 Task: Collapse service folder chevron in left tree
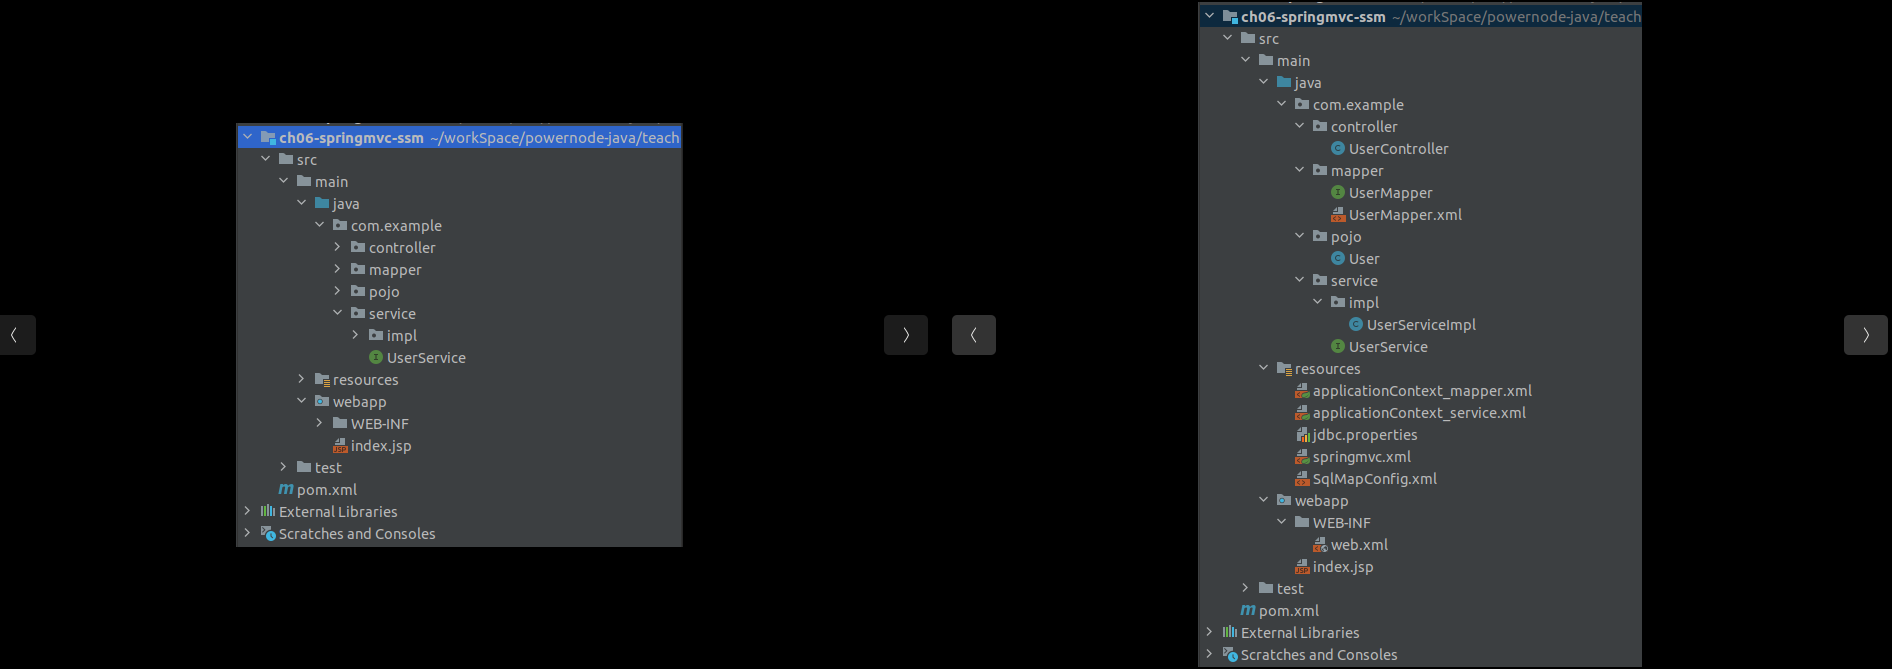(337, 313)
